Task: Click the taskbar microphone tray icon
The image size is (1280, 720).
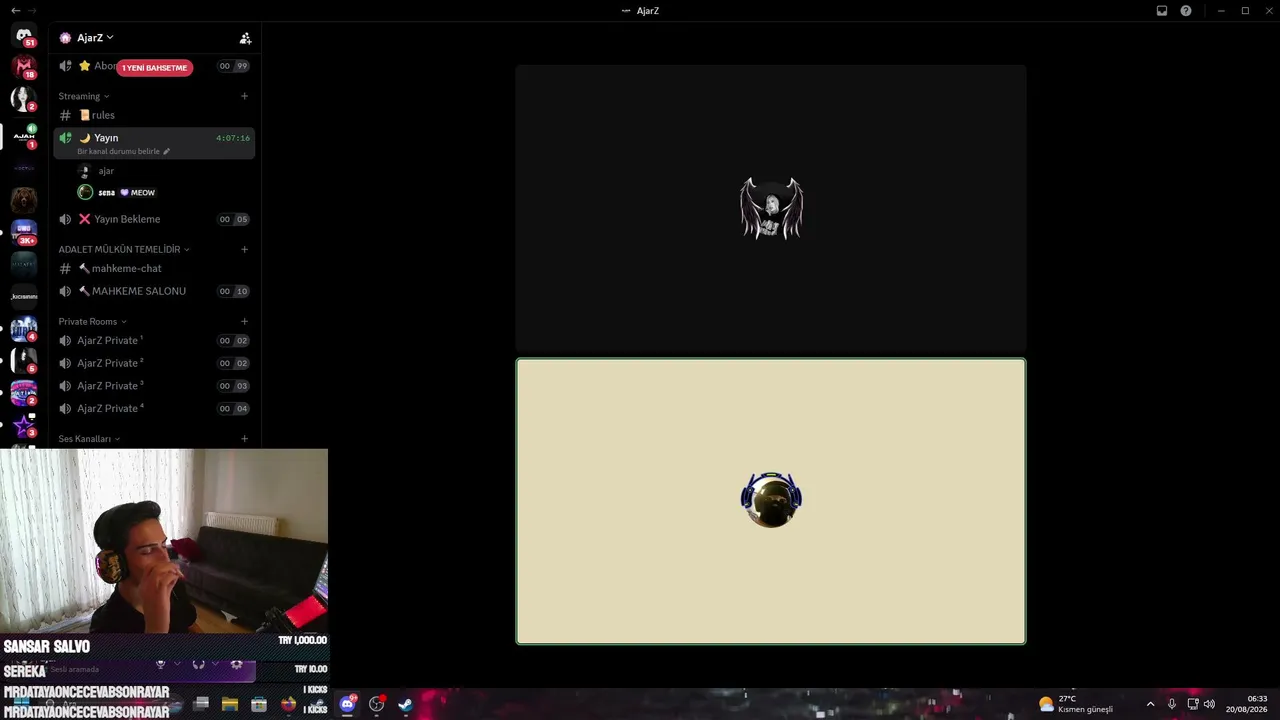Action: [1171, 704]
